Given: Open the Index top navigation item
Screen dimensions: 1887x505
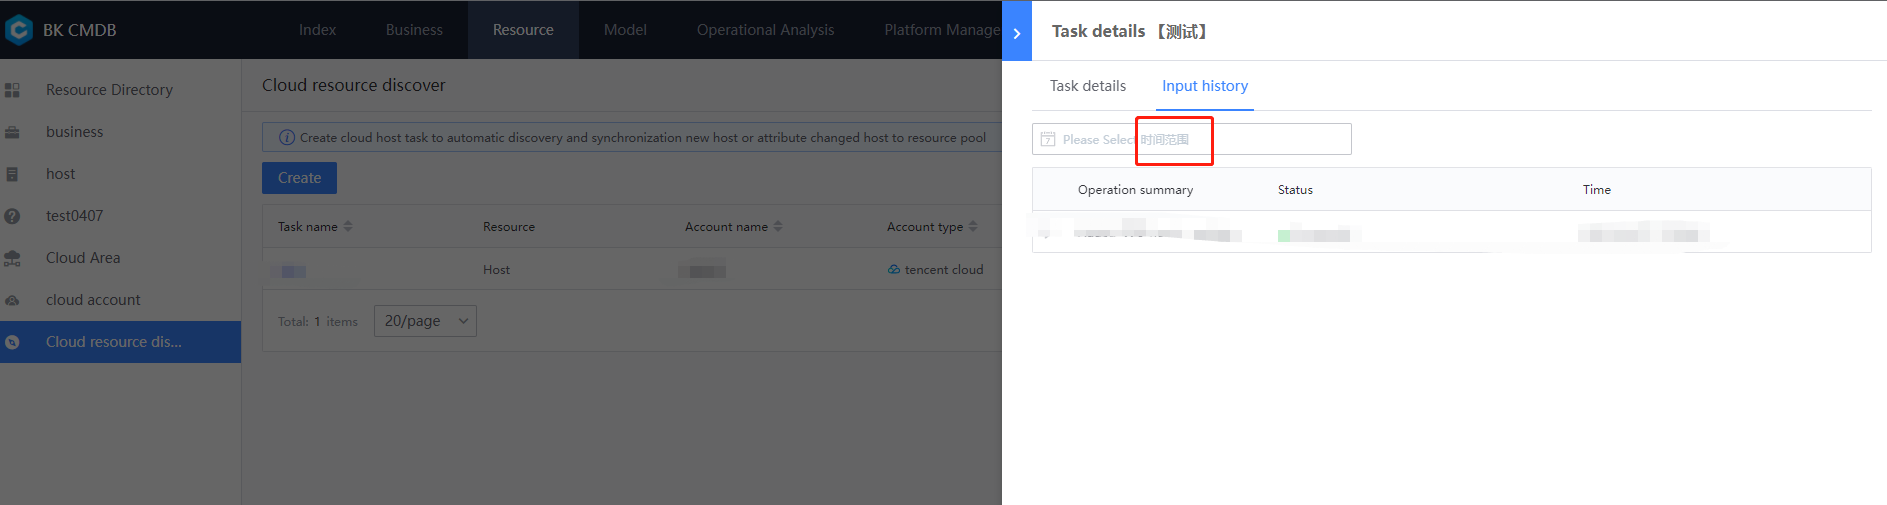Looking at the screenshot, I should pos(317,30).
